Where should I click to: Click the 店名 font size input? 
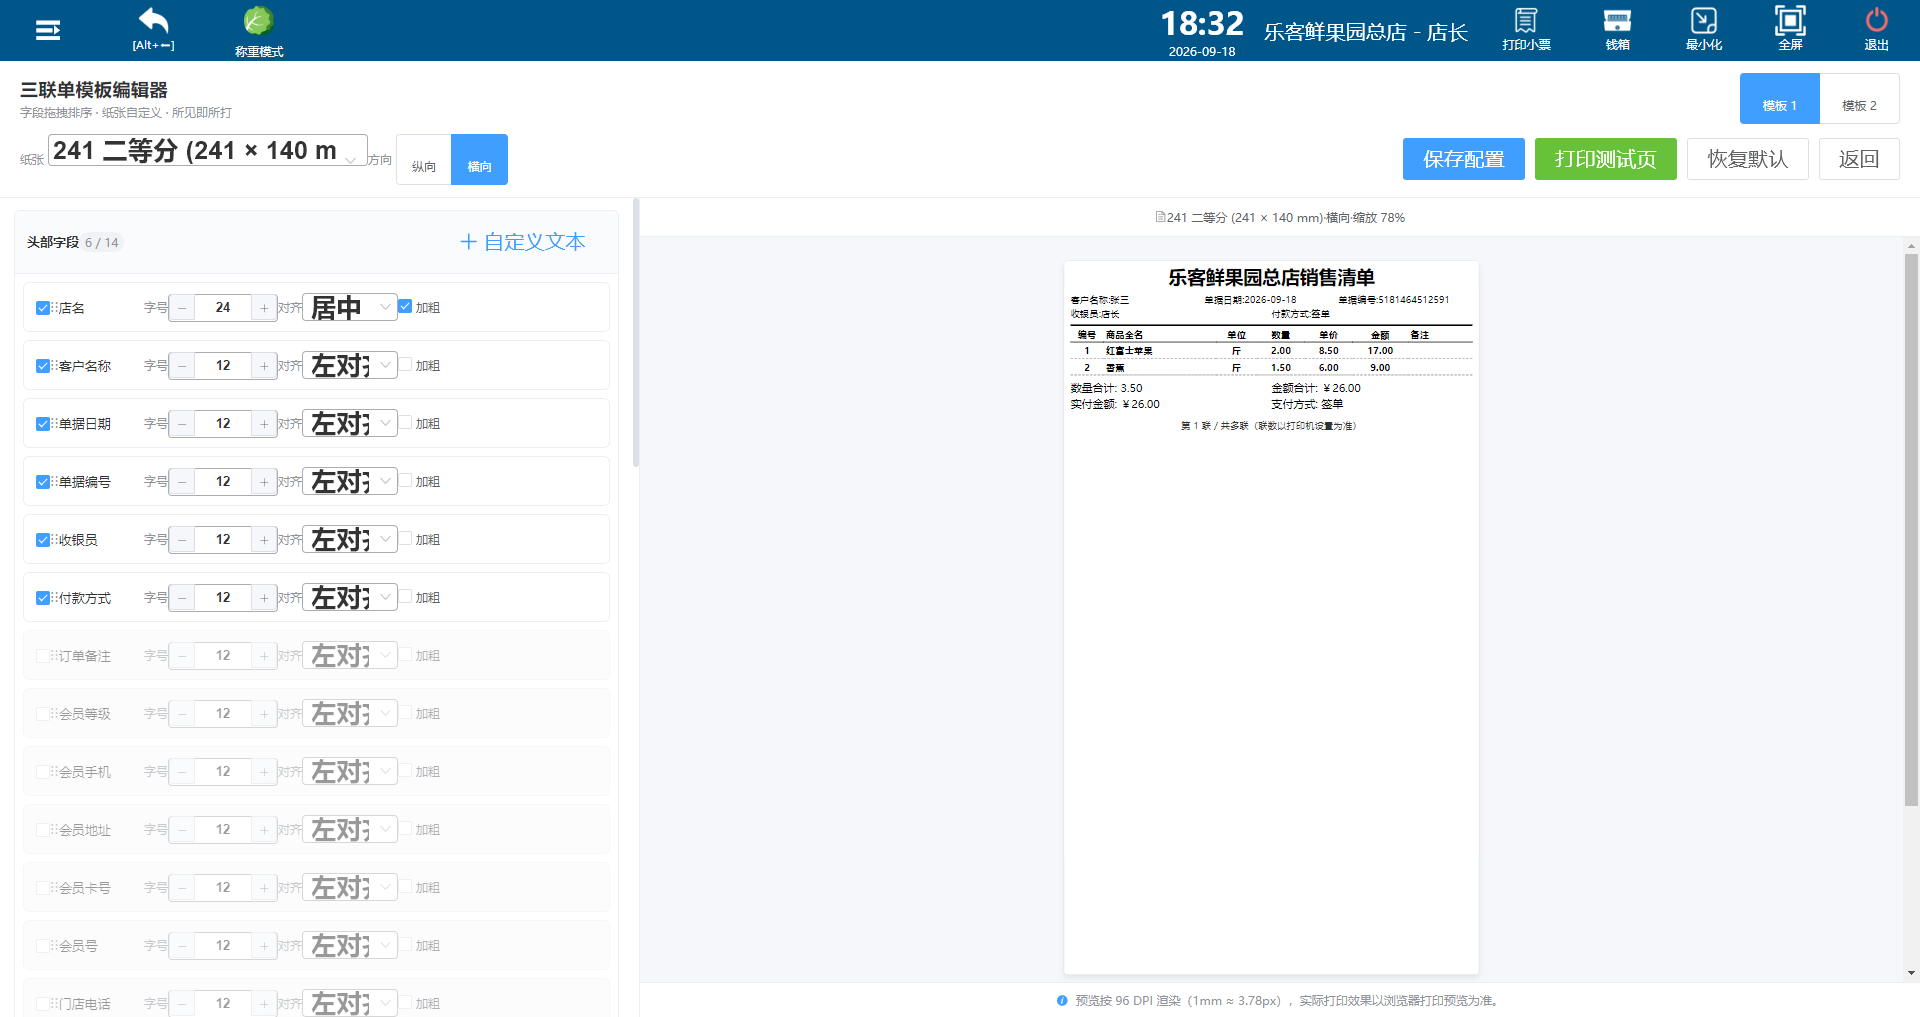tap(223, 308)
